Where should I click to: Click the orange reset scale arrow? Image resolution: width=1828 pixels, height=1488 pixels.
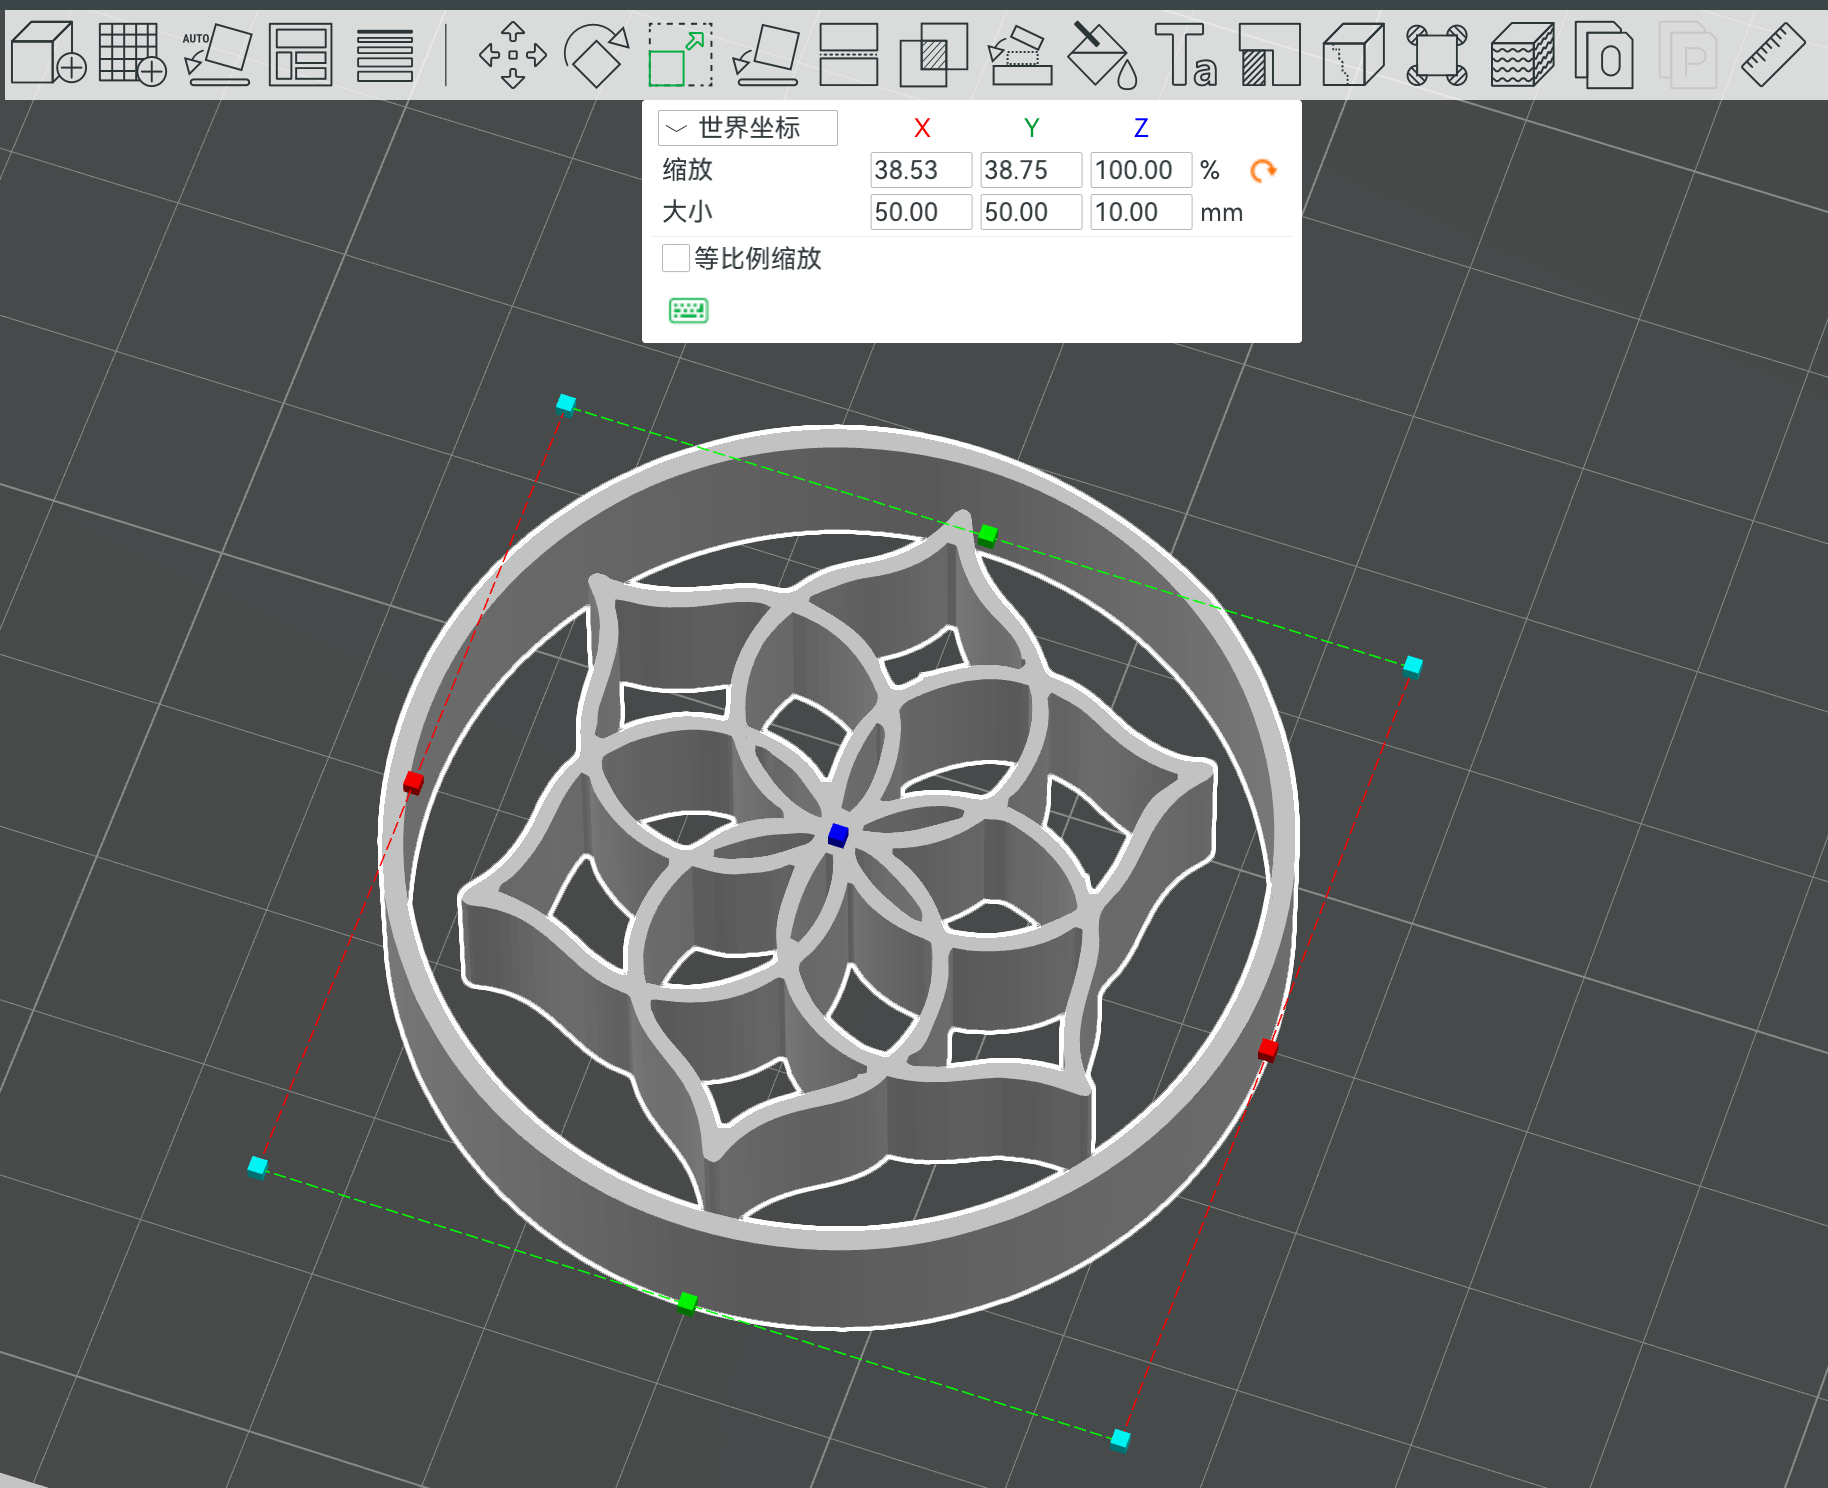pos(1264,171)
